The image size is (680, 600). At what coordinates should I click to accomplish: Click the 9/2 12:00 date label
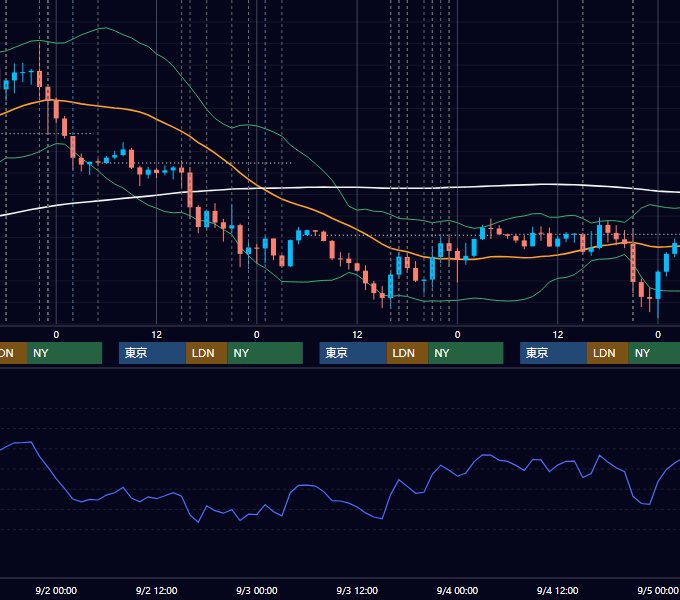point(157,590)
